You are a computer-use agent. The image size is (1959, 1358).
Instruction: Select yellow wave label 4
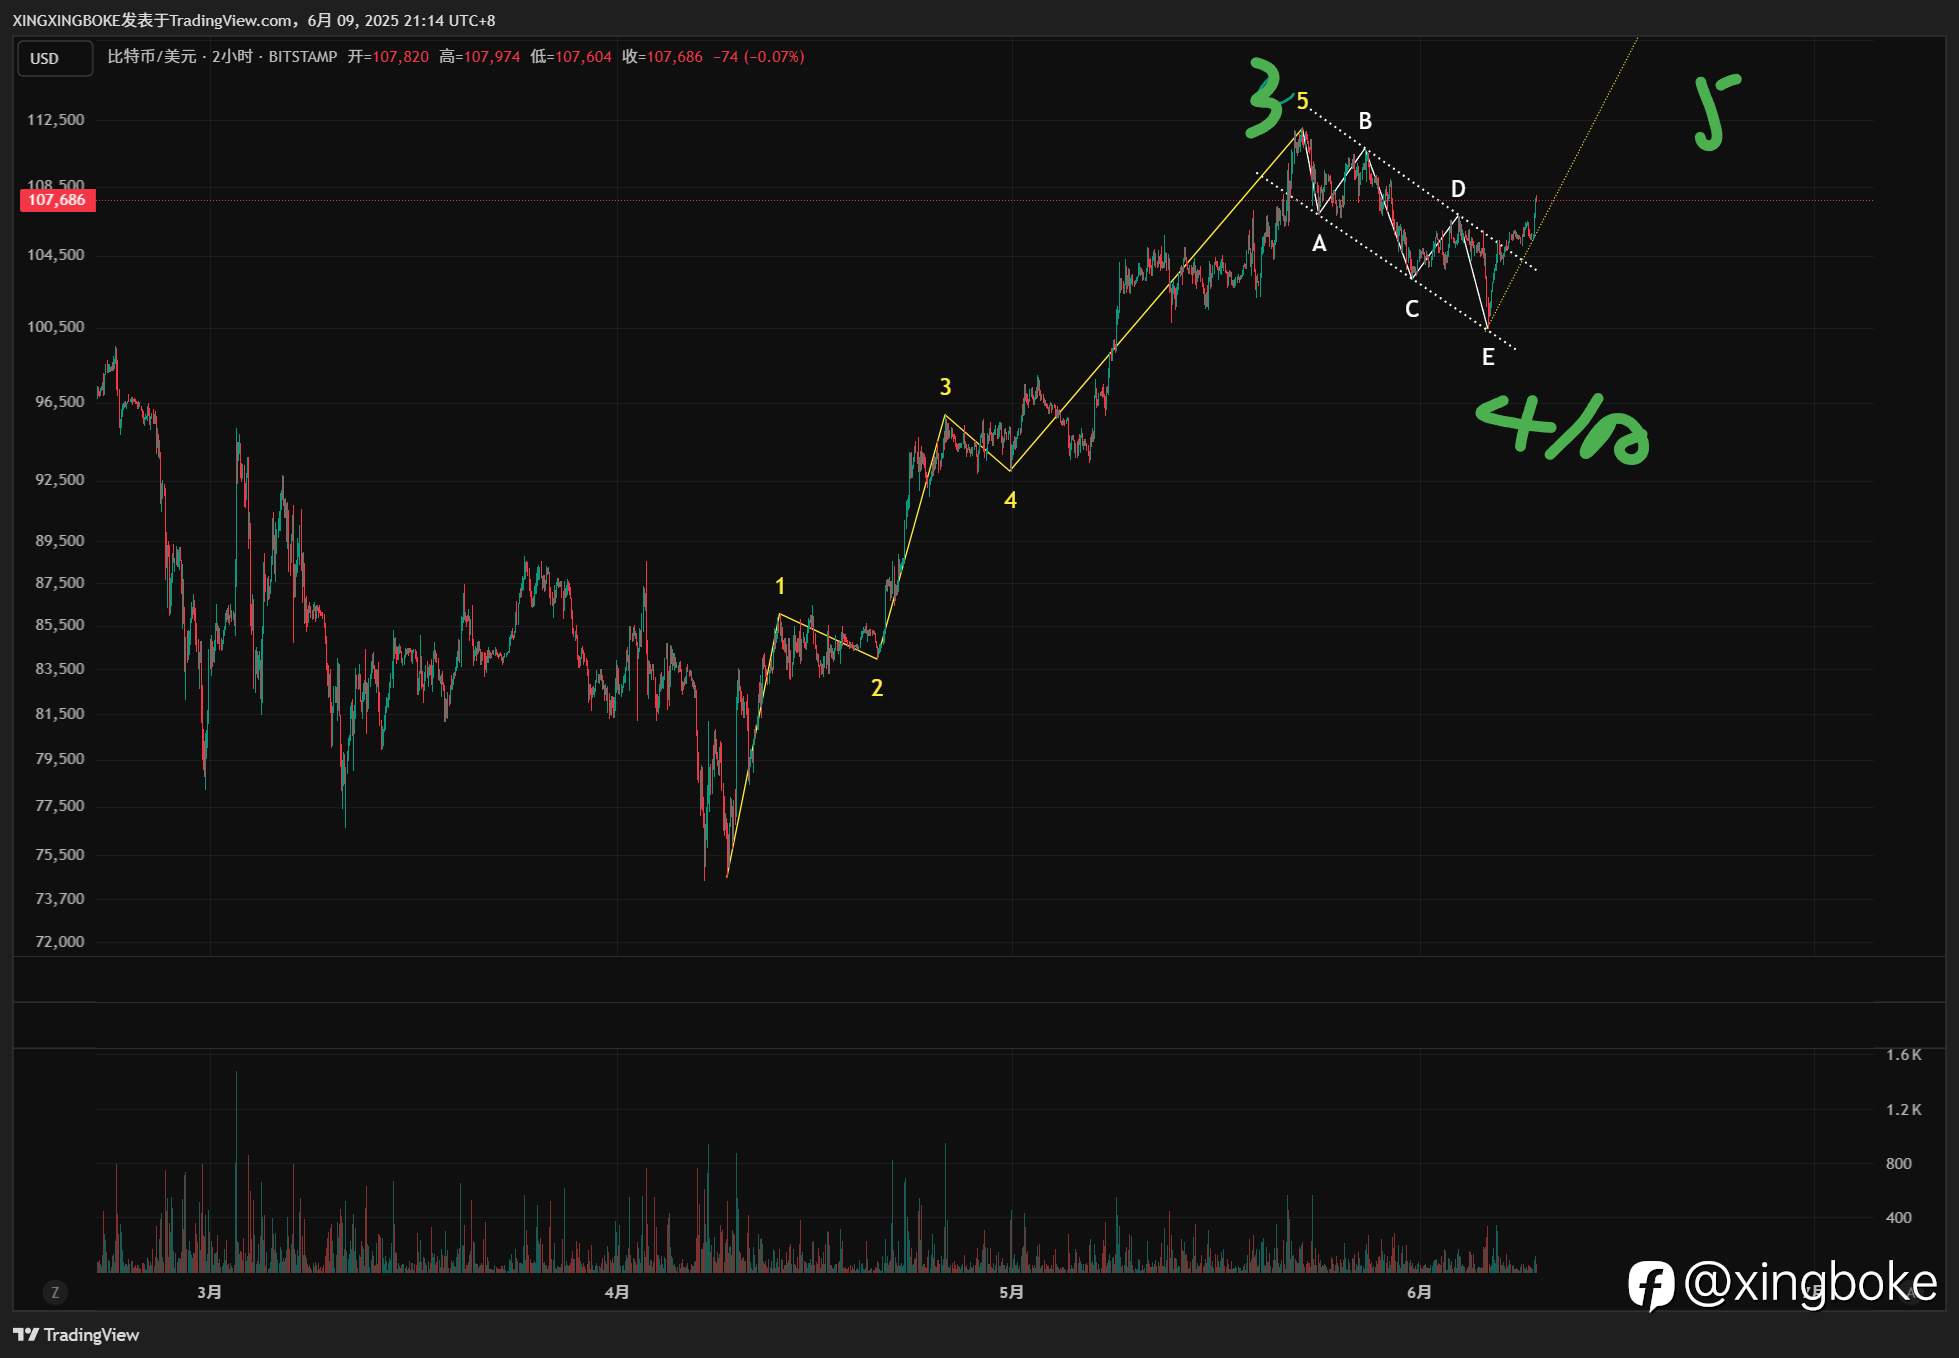point(1011,500)
